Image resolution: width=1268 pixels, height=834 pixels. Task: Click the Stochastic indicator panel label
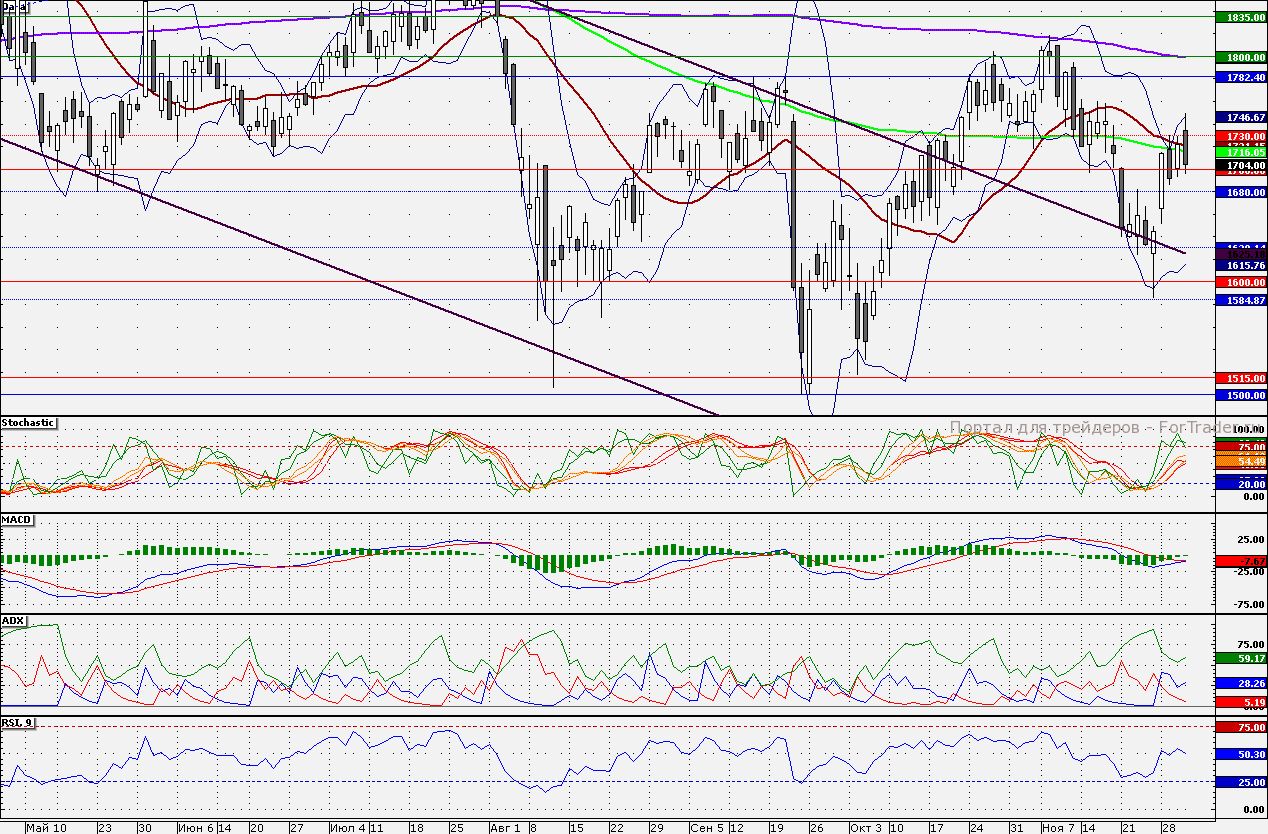pyautogui.click(x=28, y=423)
